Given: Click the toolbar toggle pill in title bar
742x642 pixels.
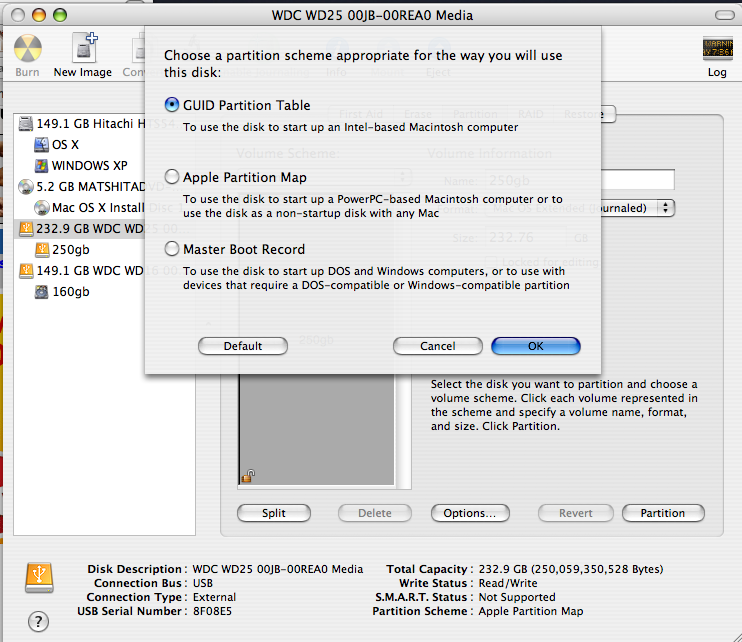Looking at the screenshot, I should point(724,15).
